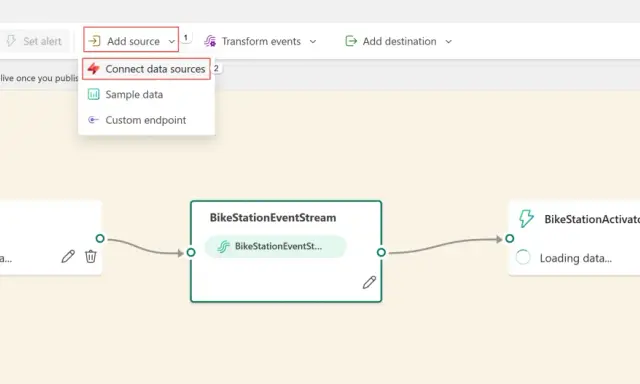Click the BikeStationActivator lightning icon

[526, 219]
